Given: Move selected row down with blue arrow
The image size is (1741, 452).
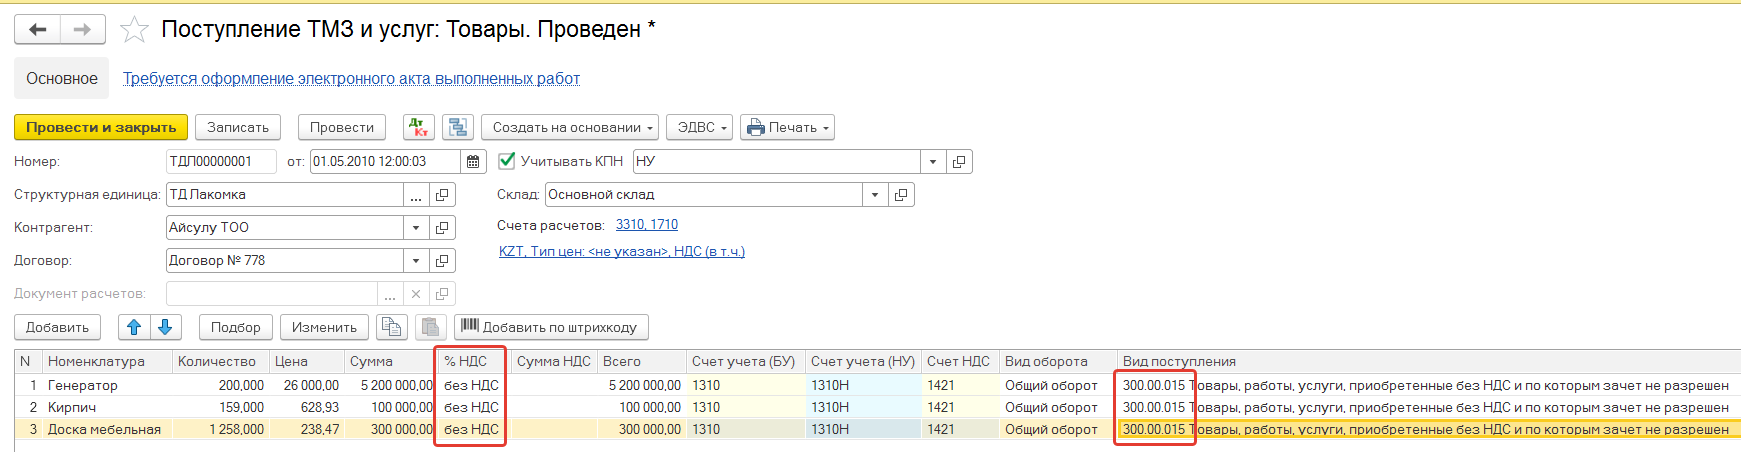Looking at the screenshot, I should [x=165, y=327].
